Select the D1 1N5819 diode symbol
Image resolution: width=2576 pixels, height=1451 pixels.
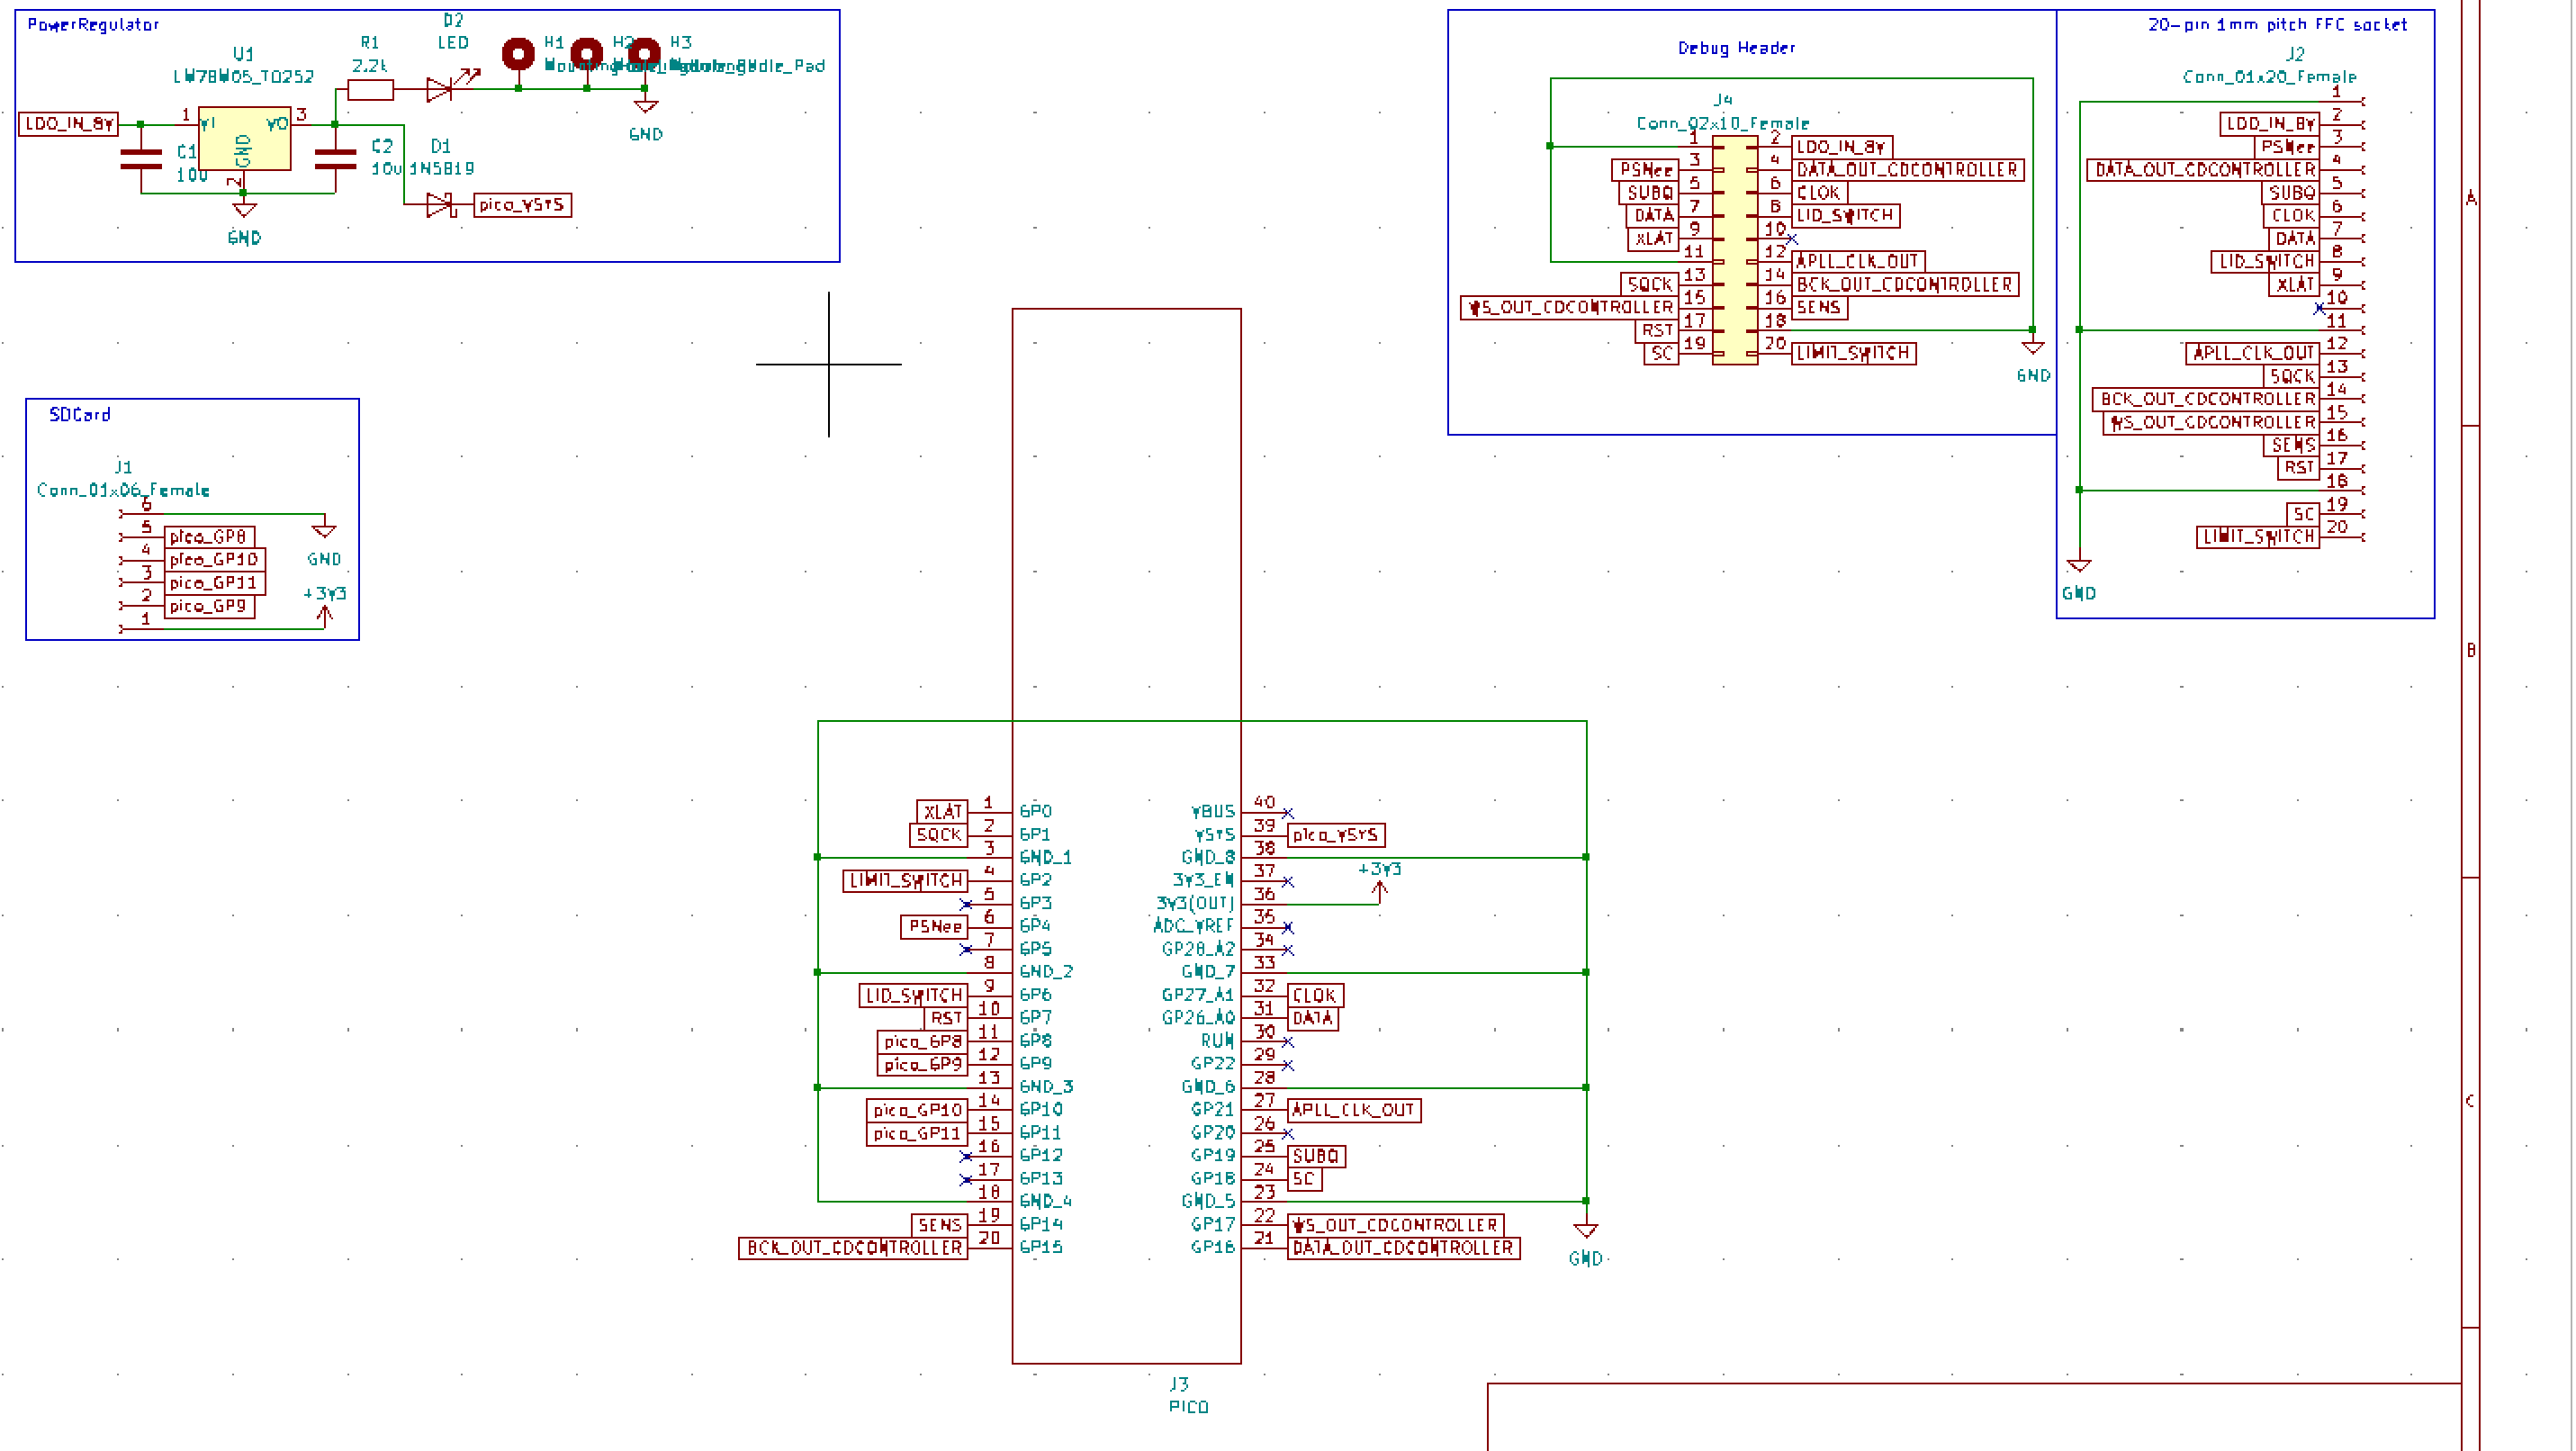[440, 205]
